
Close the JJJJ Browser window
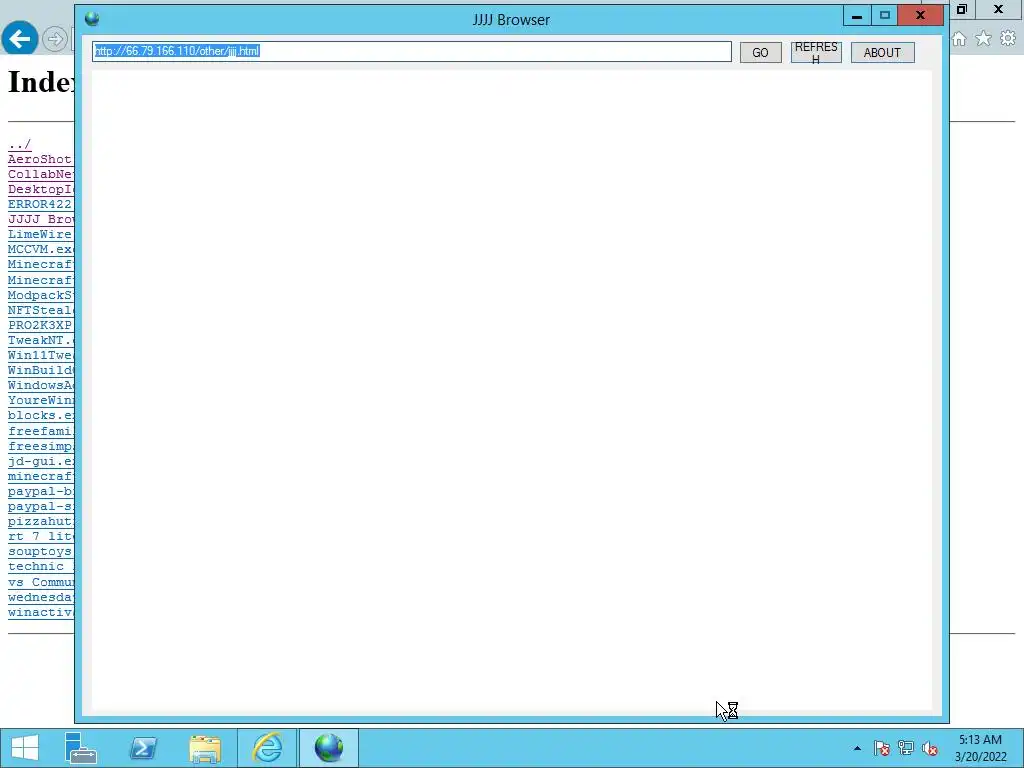coord(921,16)
